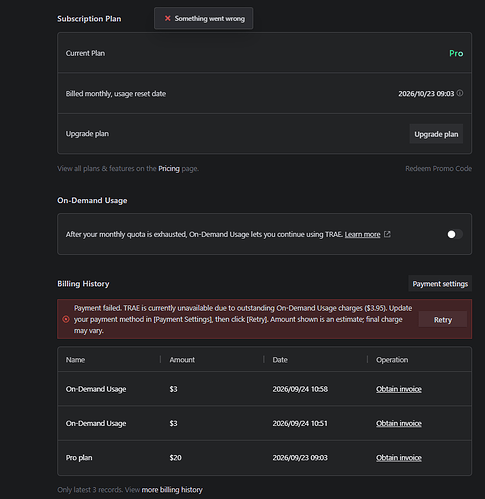Click the Something went wrong toast message
This screenshot has width=485, height=499.
pos(204,18)
